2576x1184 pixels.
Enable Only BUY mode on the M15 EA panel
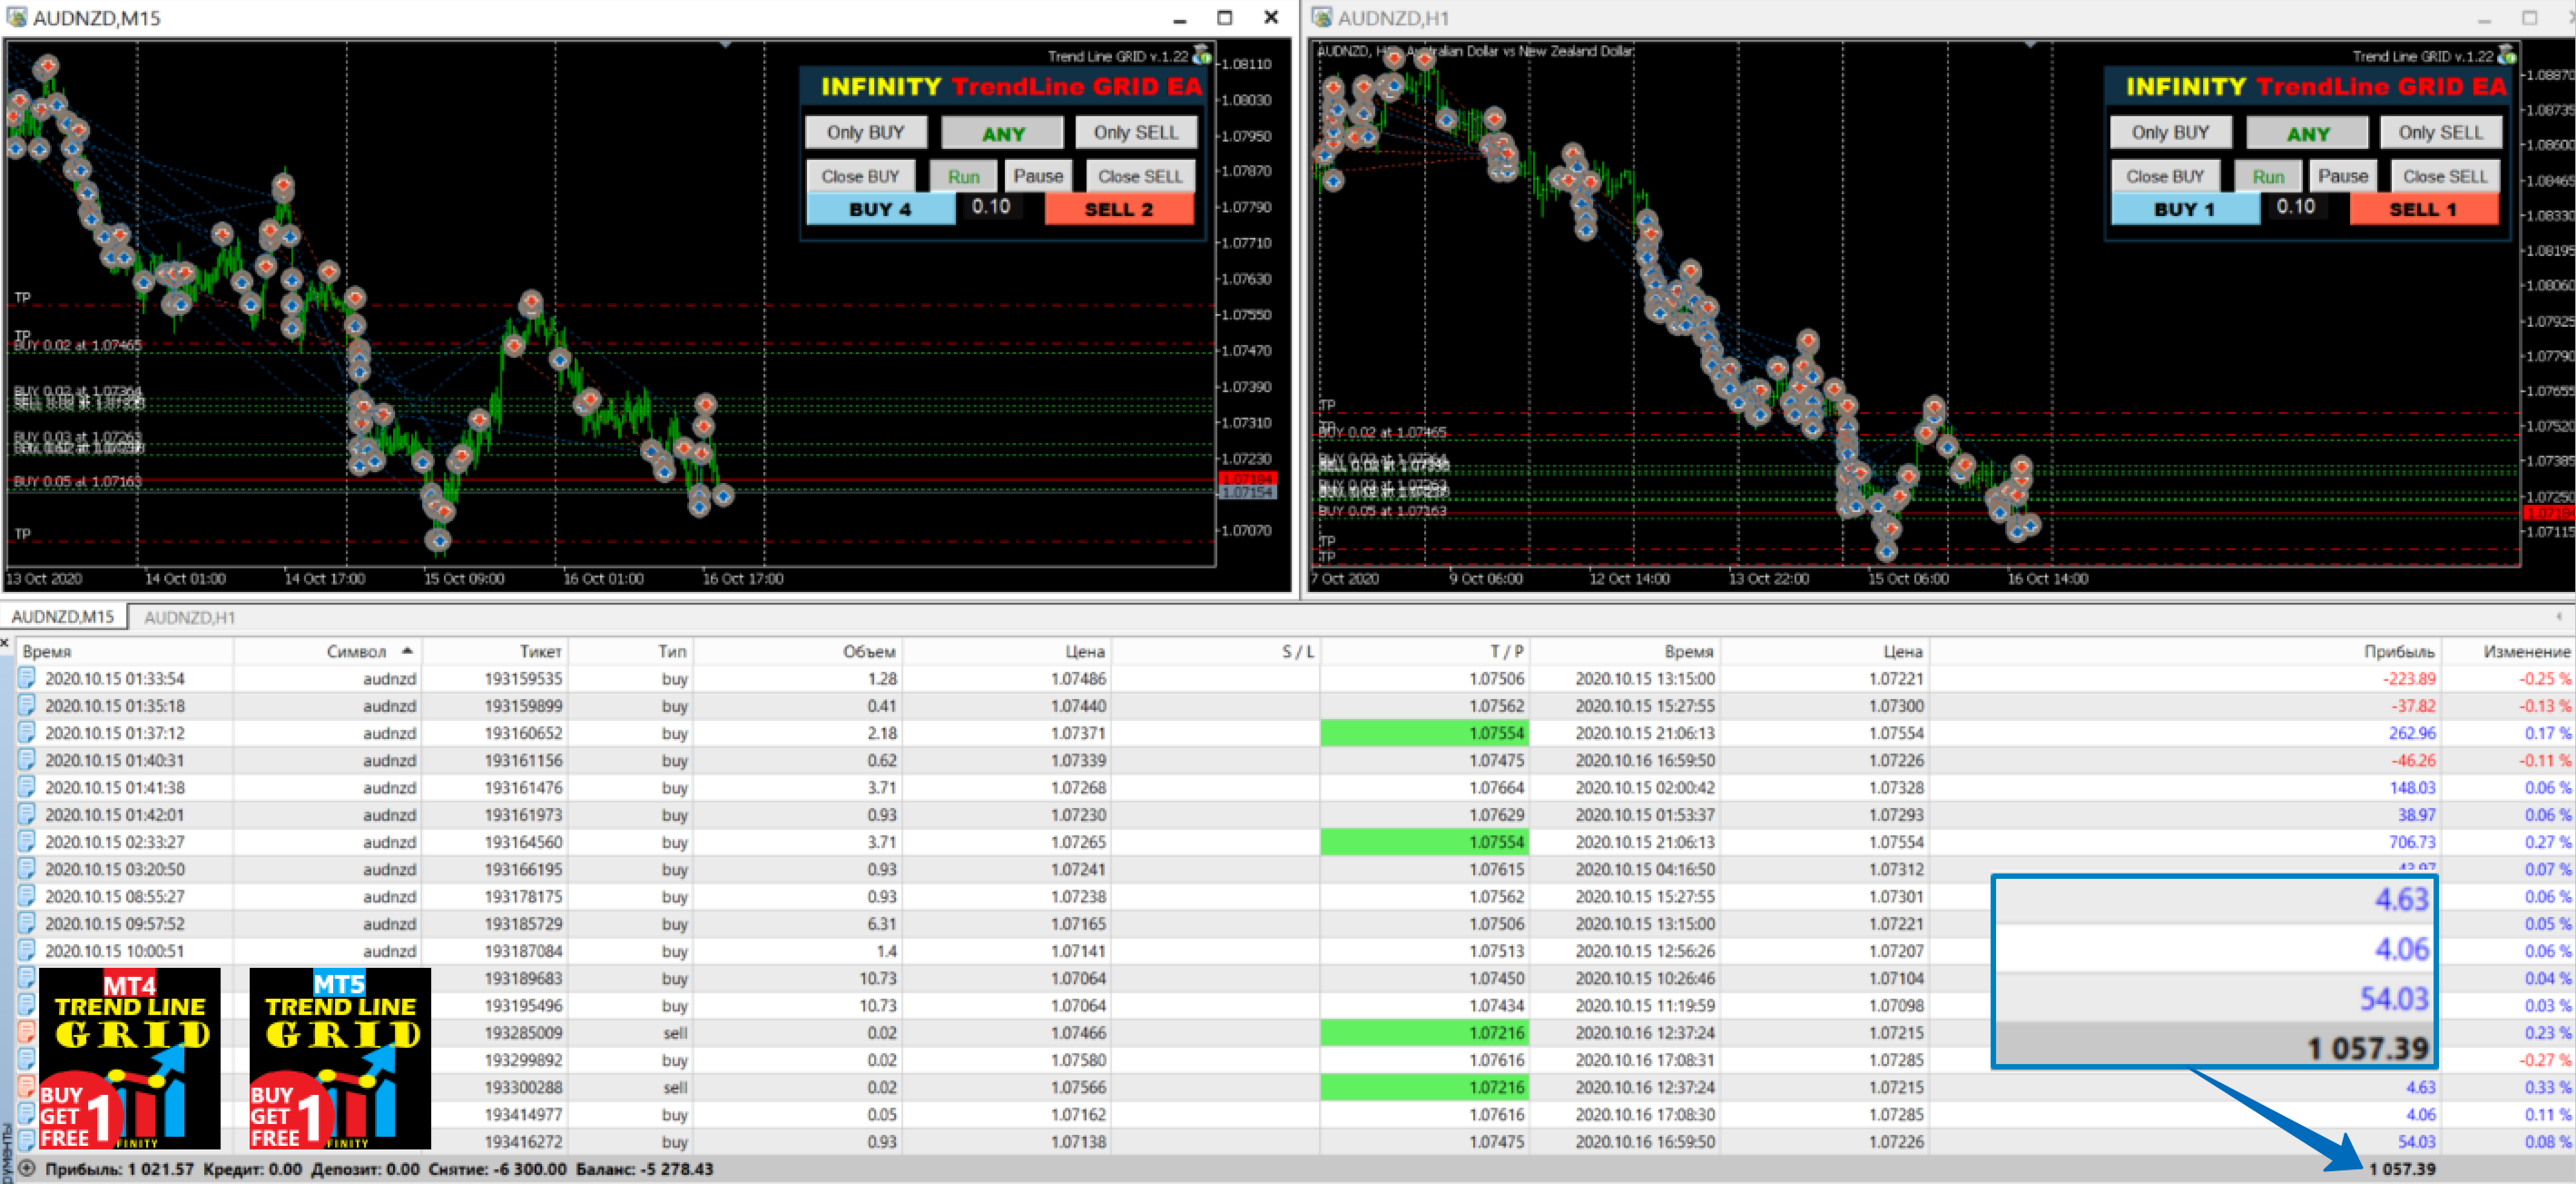866,131
